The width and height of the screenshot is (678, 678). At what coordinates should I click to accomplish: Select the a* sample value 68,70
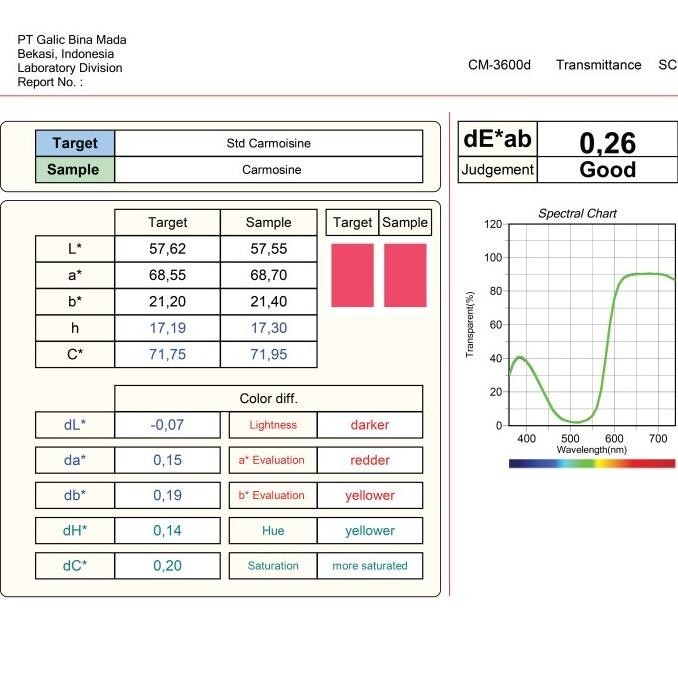268,274
